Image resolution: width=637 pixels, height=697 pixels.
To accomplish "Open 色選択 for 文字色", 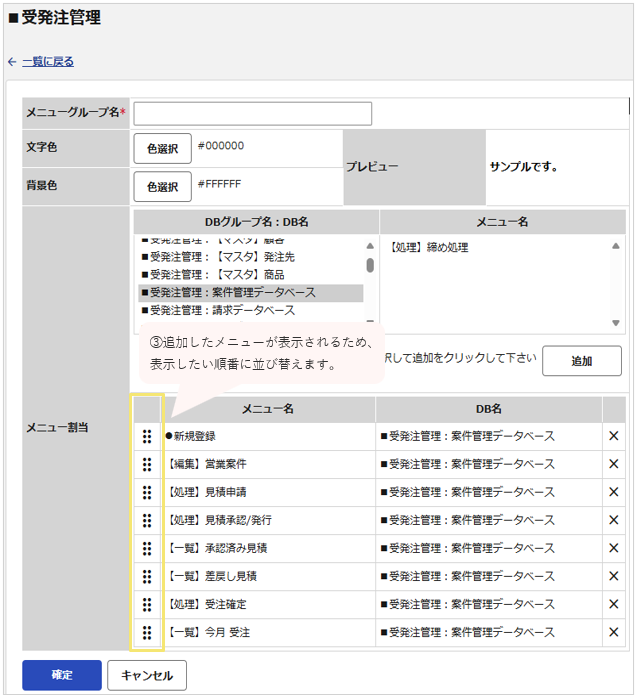I will [x=163, y=148].
